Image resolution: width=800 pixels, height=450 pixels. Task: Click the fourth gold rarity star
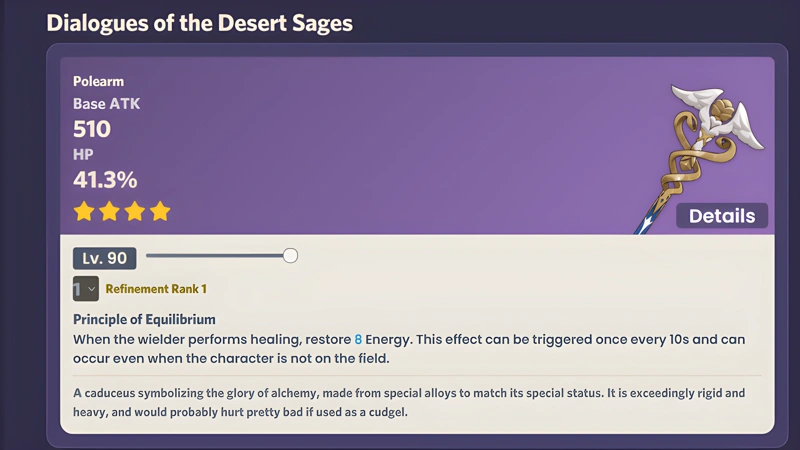point(160,211)
